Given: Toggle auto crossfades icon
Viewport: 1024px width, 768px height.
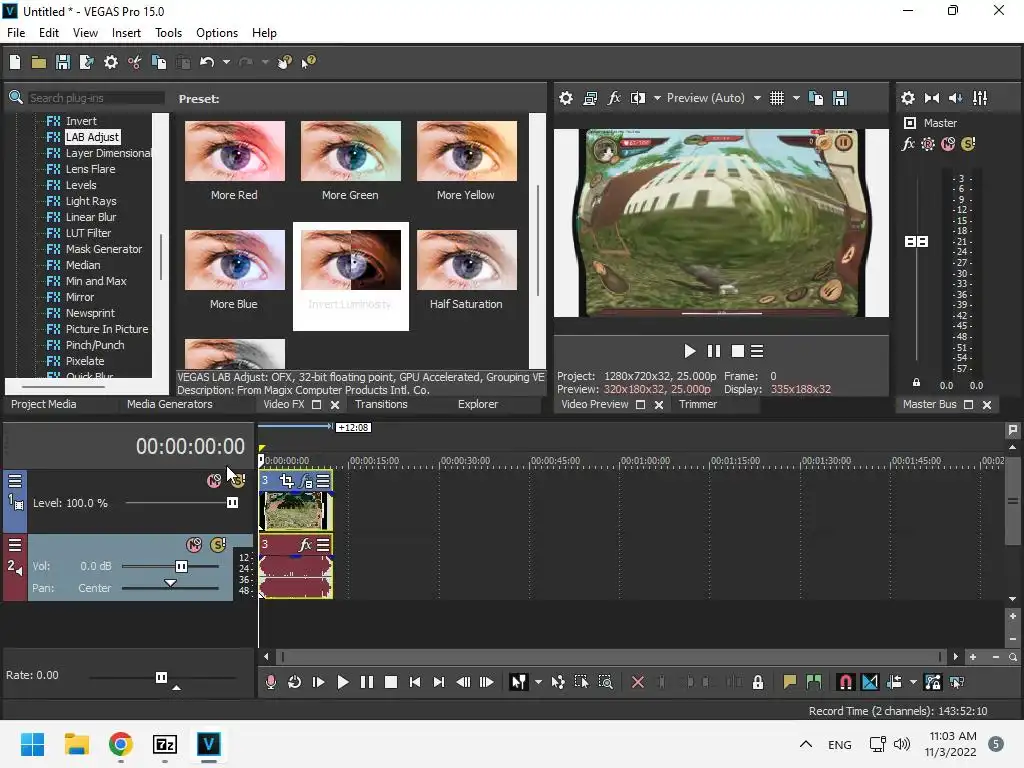Looking at the screenshot, I should pyautogui.click(x=869, y=682).
